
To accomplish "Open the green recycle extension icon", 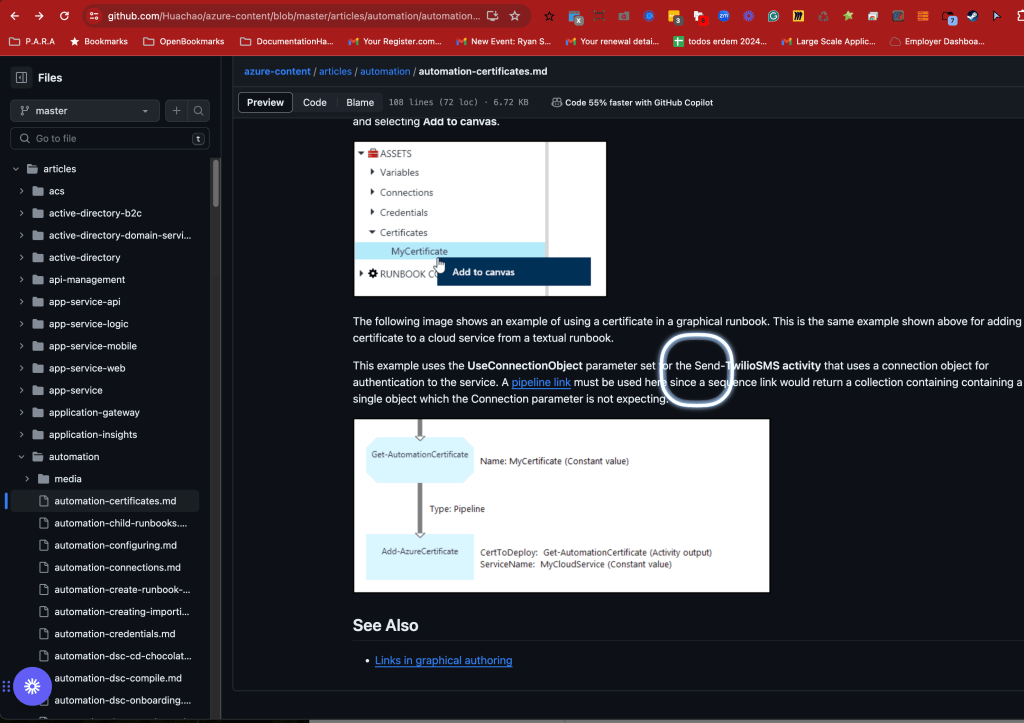I will (x=823, y=16).
